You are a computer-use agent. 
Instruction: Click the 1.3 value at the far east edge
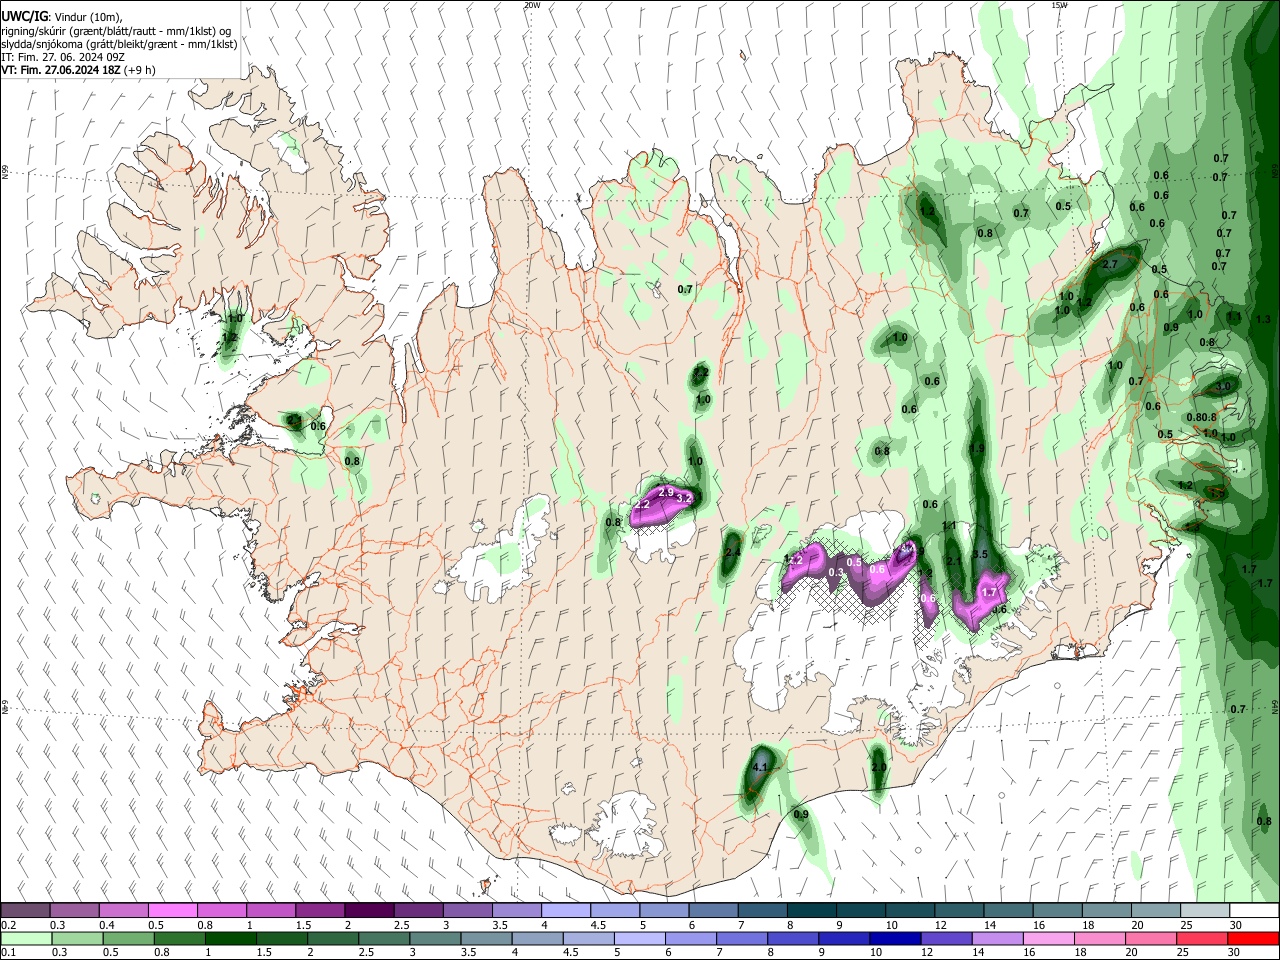pos(1263,319)
